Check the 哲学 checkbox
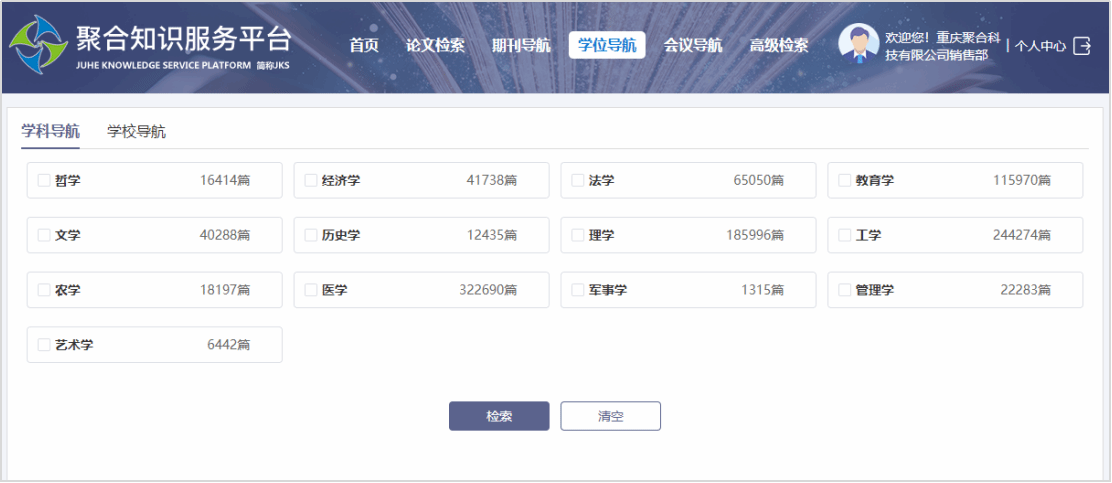The height and width of the screenshot is (483, 1112). [44, 181]
